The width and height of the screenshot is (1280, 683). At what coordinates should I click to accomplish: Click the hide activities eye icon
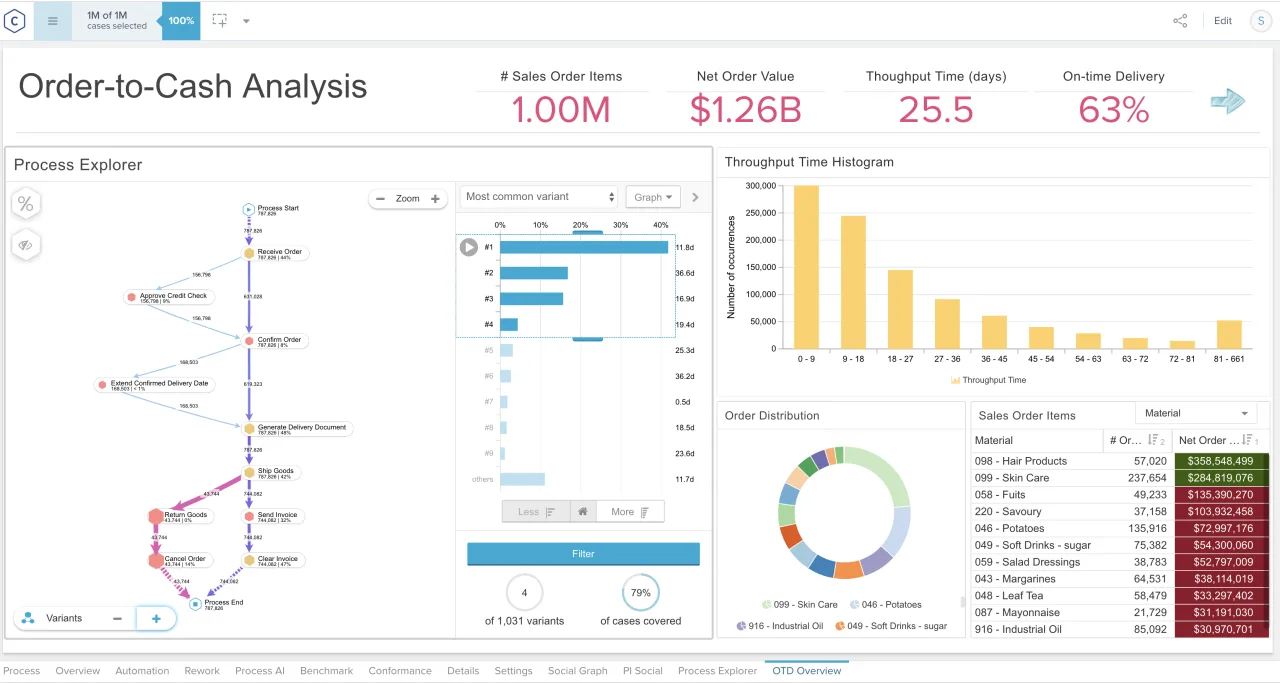tap(26, 245)
